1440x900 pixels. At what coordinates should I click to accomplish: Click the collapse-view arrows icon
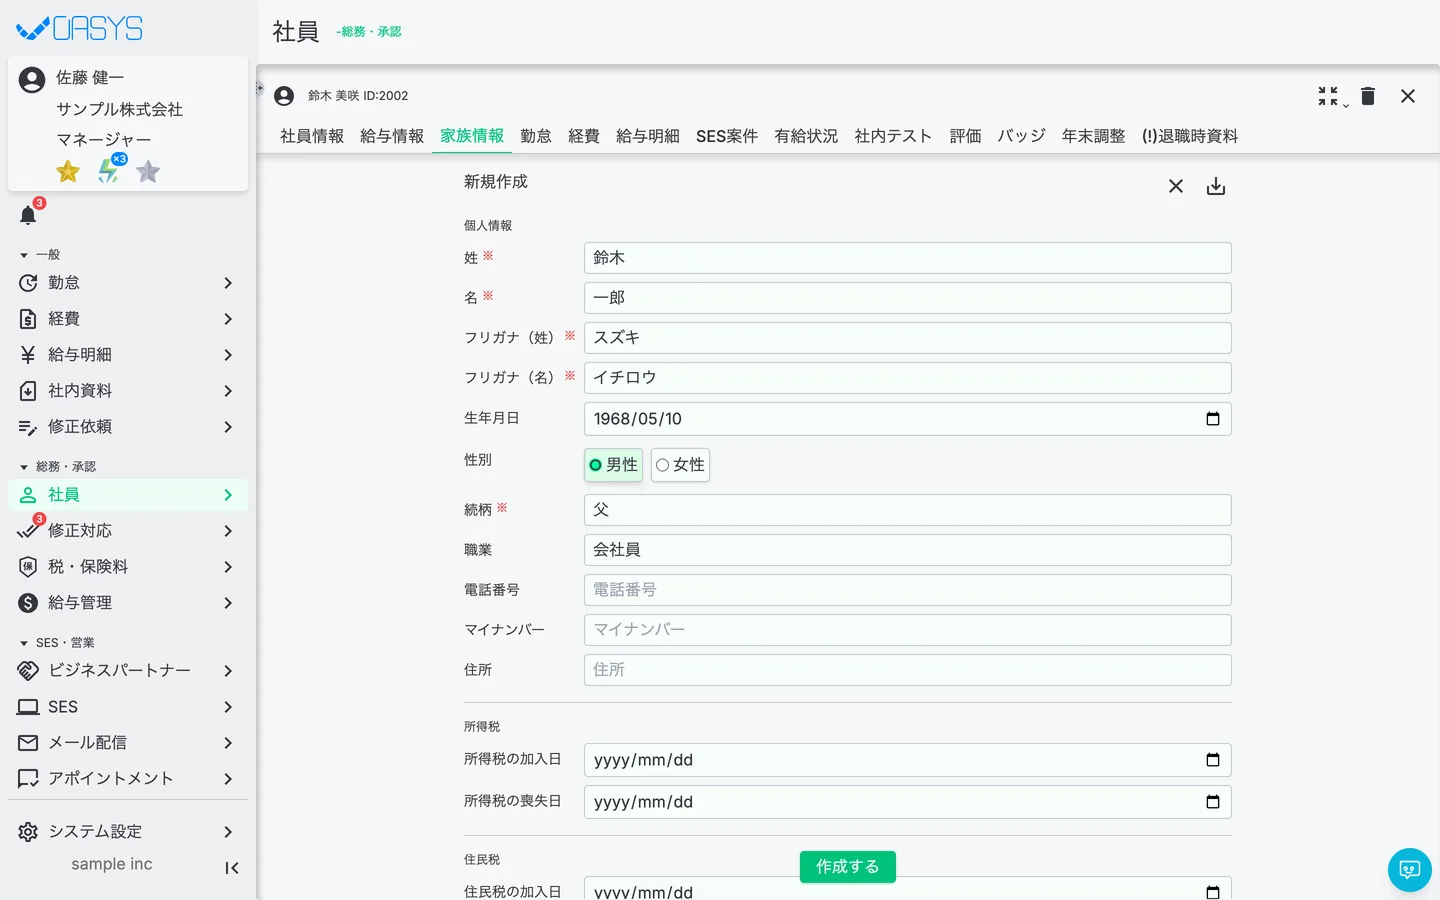[x=1328, y=96]
